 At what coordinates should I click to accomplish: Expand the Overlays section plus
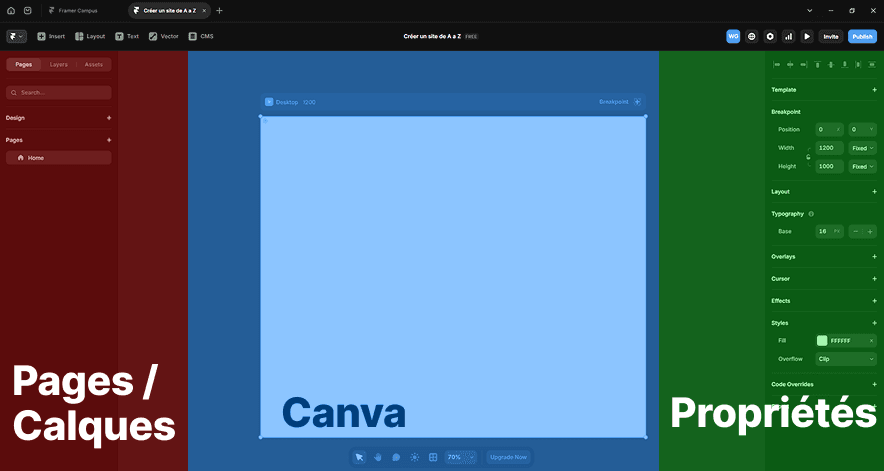click(874, 257)
